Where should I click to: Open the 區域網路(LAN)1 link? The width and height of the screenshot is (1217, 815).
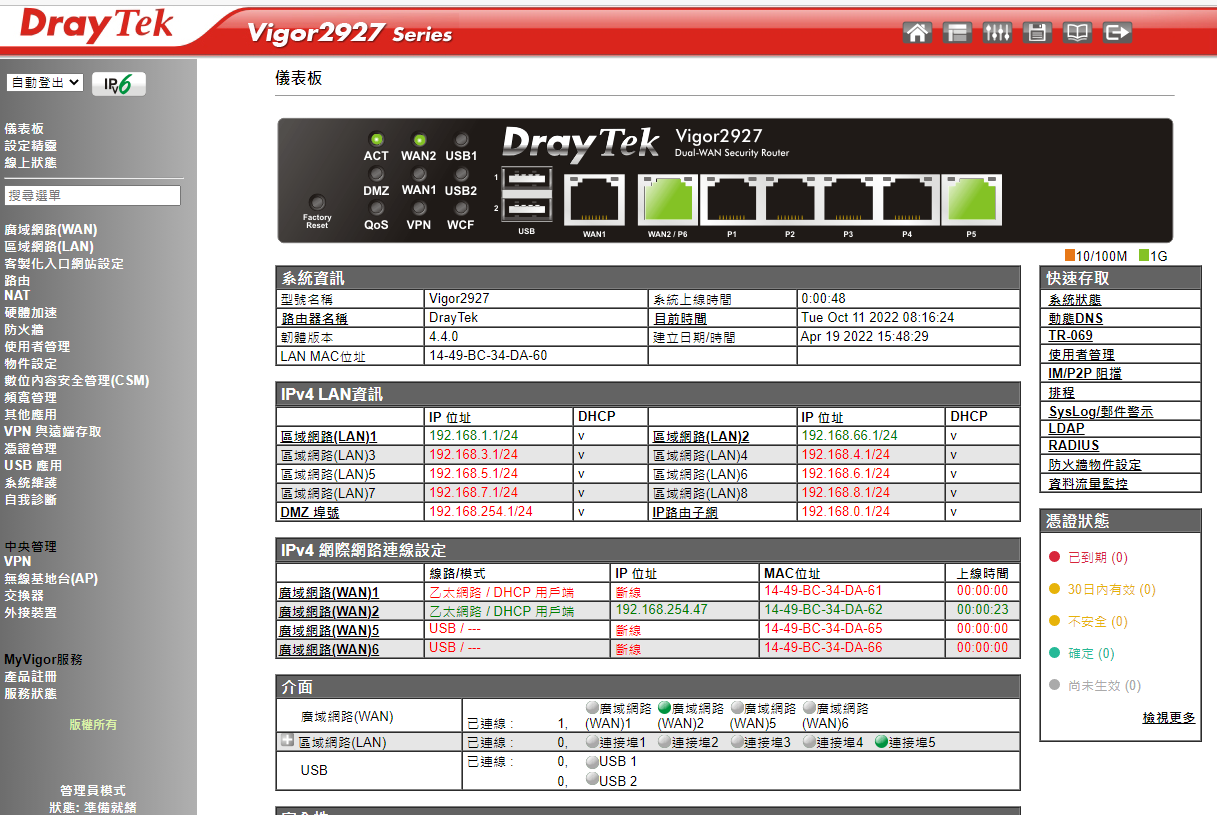coord(328,437)
